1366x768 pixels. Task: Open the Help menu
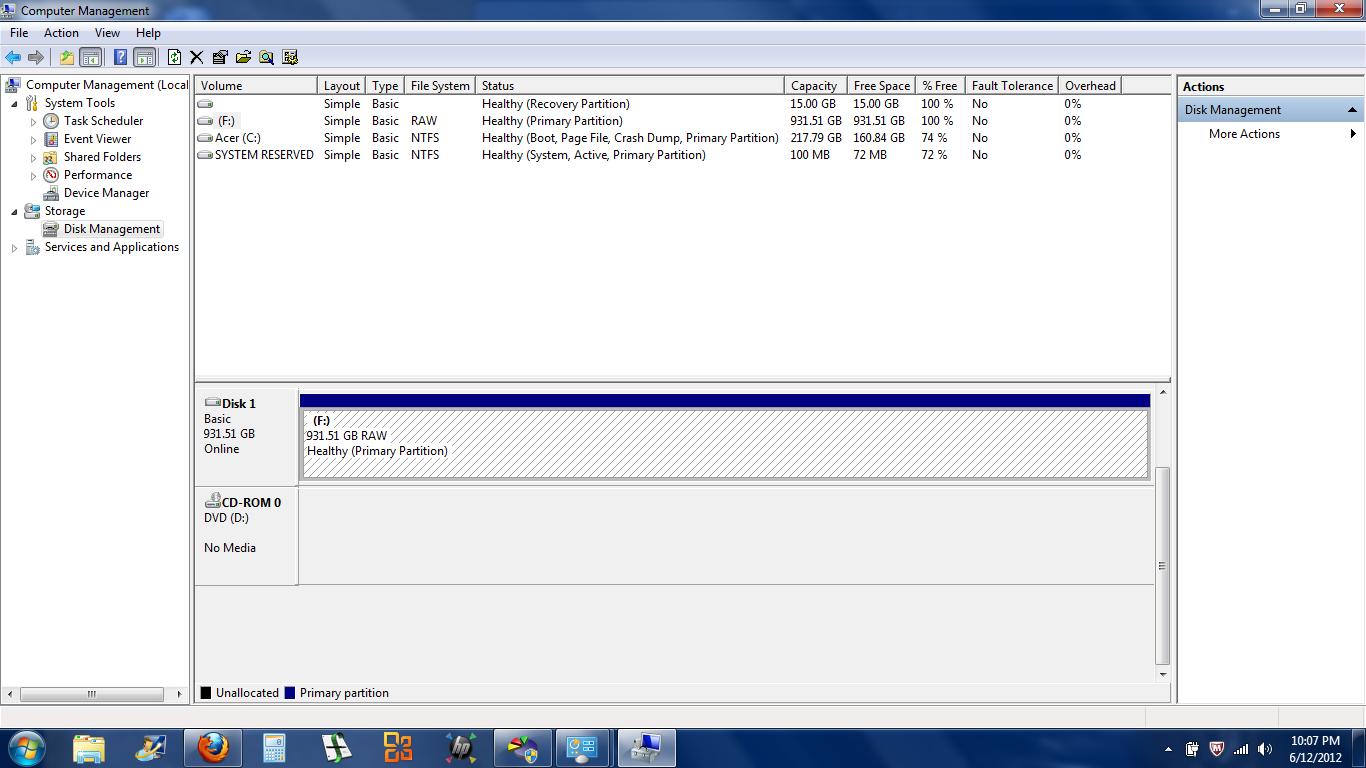click(148, 33)
